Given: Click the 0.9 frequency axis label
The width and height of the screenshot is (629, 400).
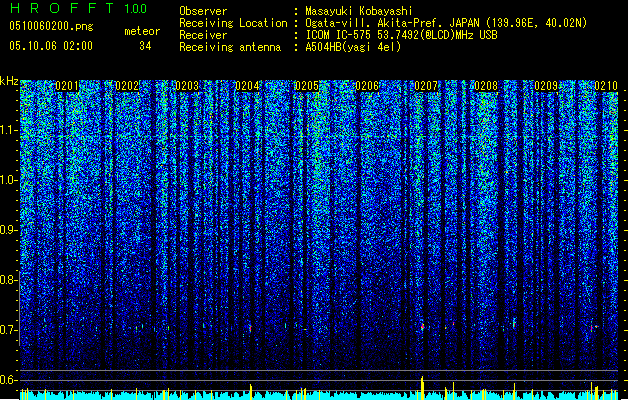Looking at the screenshot, I should click(8, 230).
